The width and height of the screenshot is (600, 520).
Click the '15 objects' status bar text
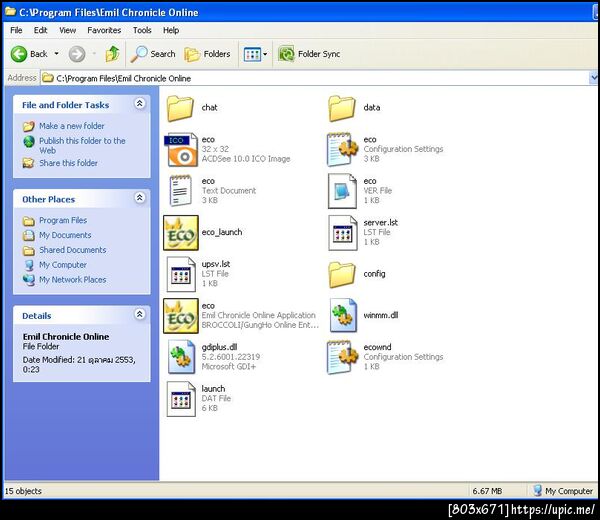pos(23,491)
